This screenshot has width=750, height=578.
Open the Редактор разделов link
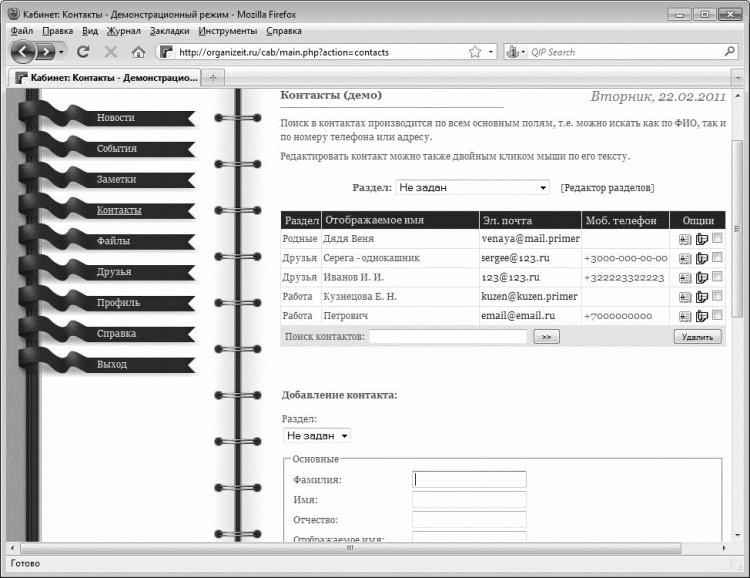click(607, 188)
